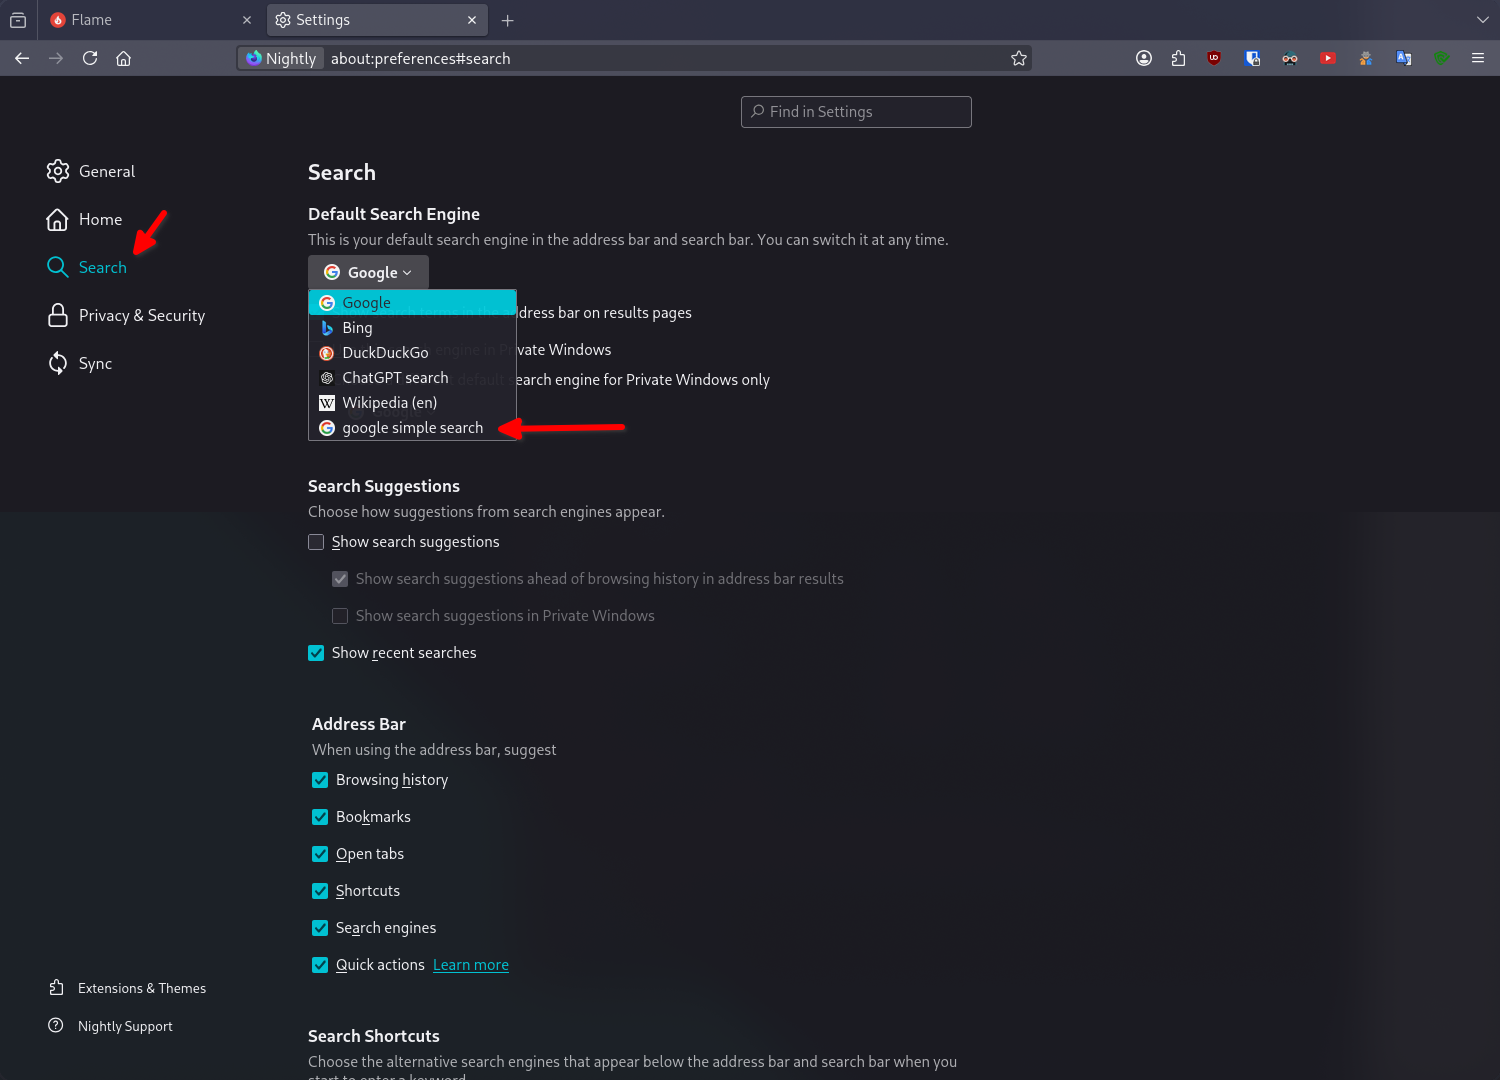Collapse the Google default engine dropdown
This screenshot has height=1080, width=1500.
pos(368,272)
